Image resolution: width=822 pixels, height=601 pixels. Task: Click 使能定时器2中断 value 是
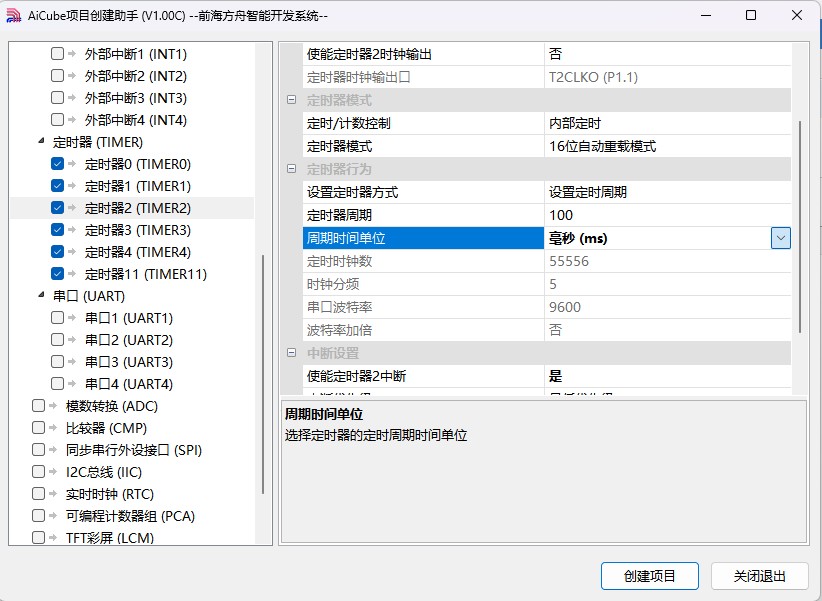(x=667, y=376)
